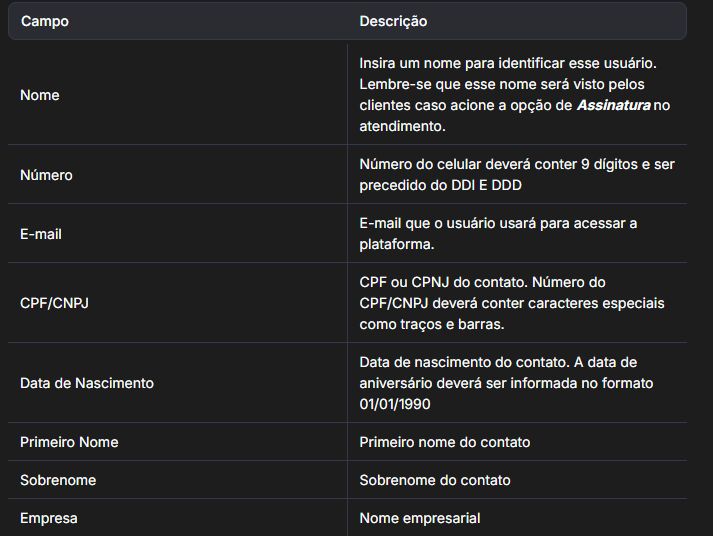Select the "Sobrenome" field cell

58,480
